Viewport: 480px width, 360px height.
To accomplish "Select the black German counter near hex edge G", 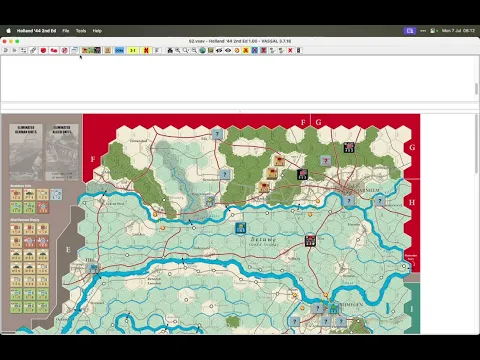I will [349, 147].
